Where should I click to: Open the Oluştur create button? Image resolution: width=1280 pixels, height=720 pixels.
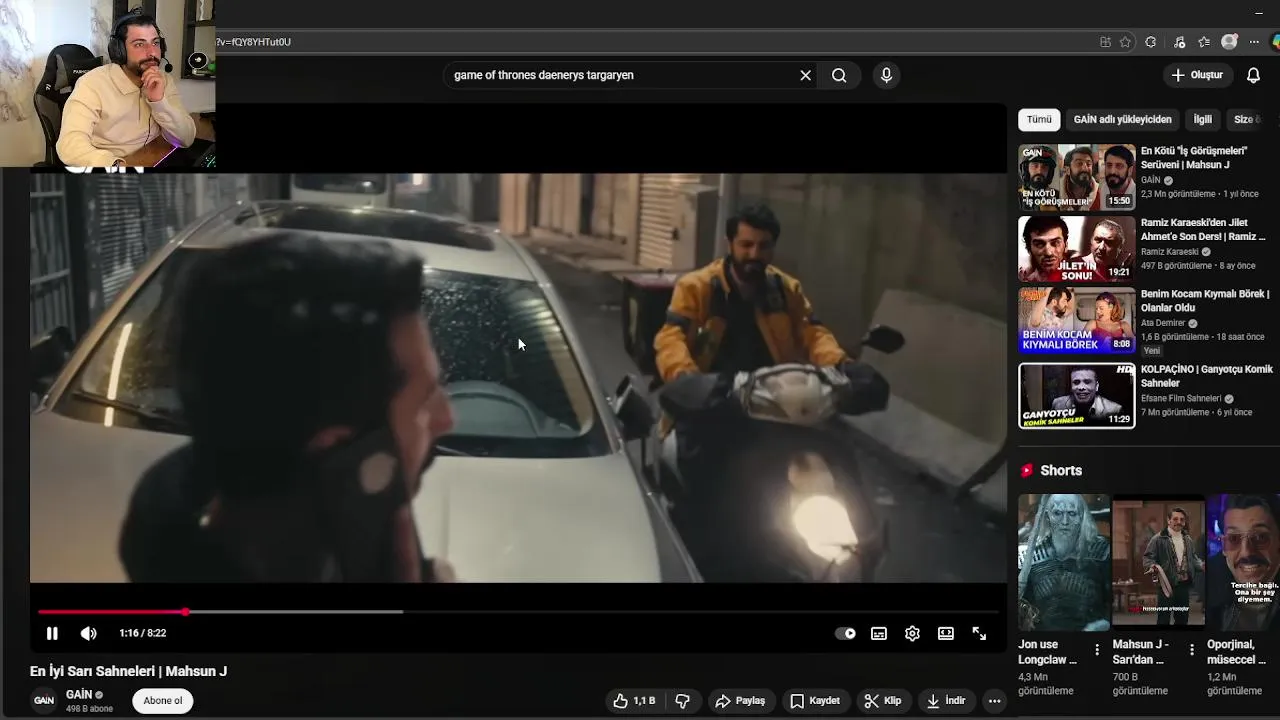(x=1197, y=75)
